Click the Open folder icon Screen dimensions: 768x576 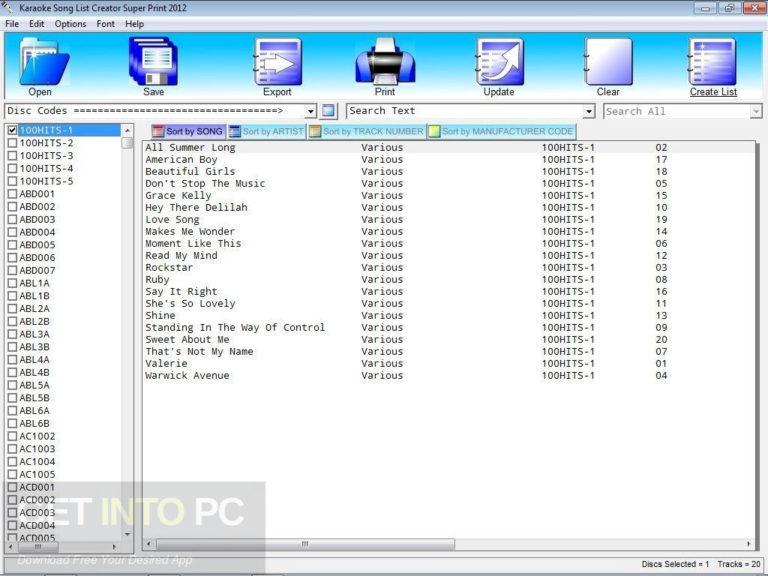coord(44,62)
